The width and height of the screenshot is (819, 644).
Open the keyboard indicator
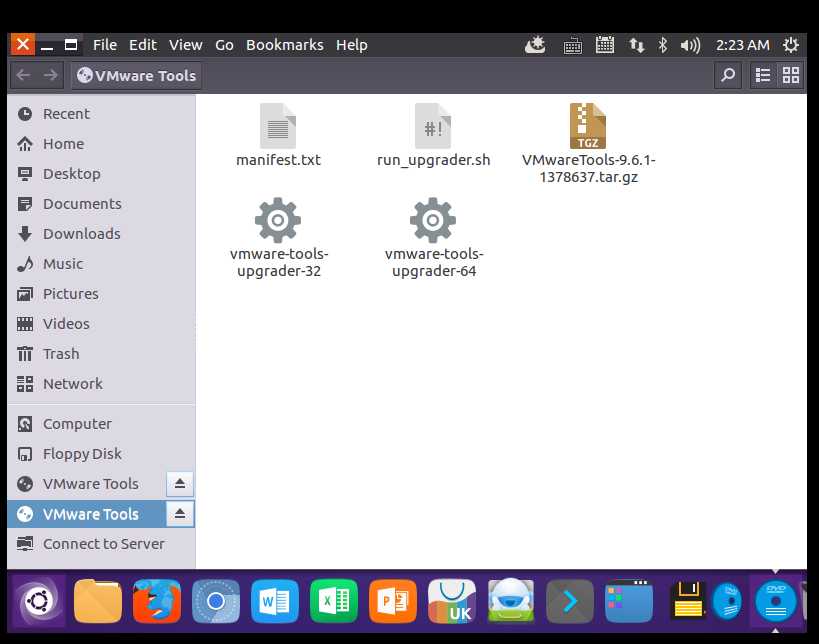[x=572, y=45]
